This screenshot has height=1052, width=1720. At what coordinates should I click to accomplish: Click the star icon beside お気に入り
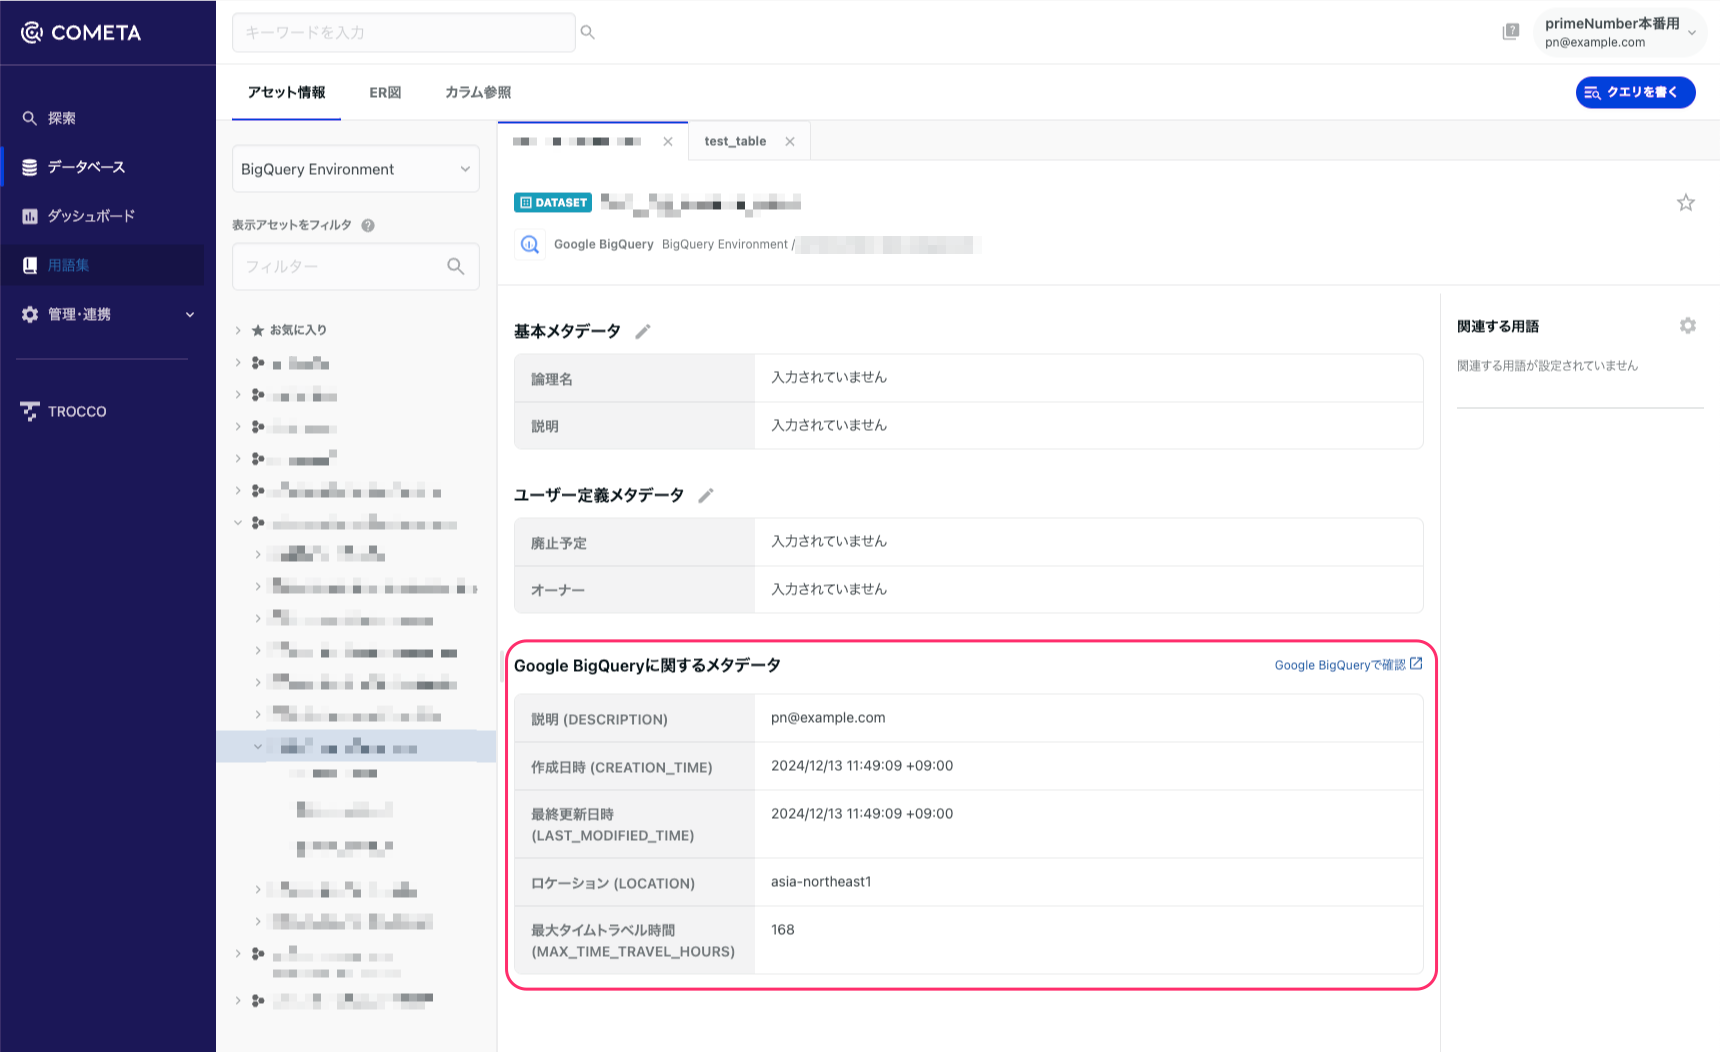click(x=258, y=330)
